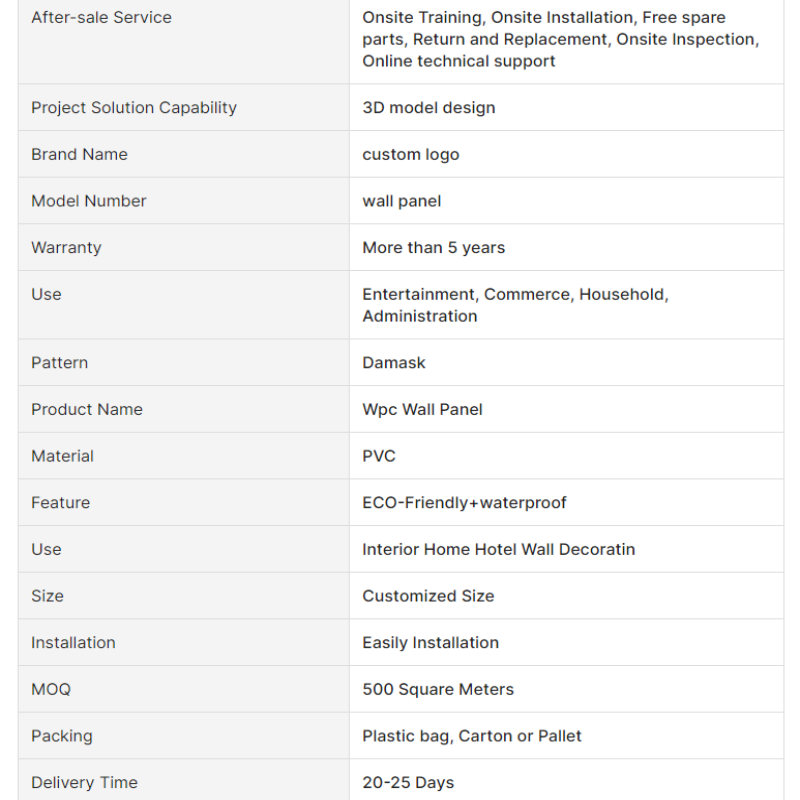Select the "Customized Size" value

point(428,596)
